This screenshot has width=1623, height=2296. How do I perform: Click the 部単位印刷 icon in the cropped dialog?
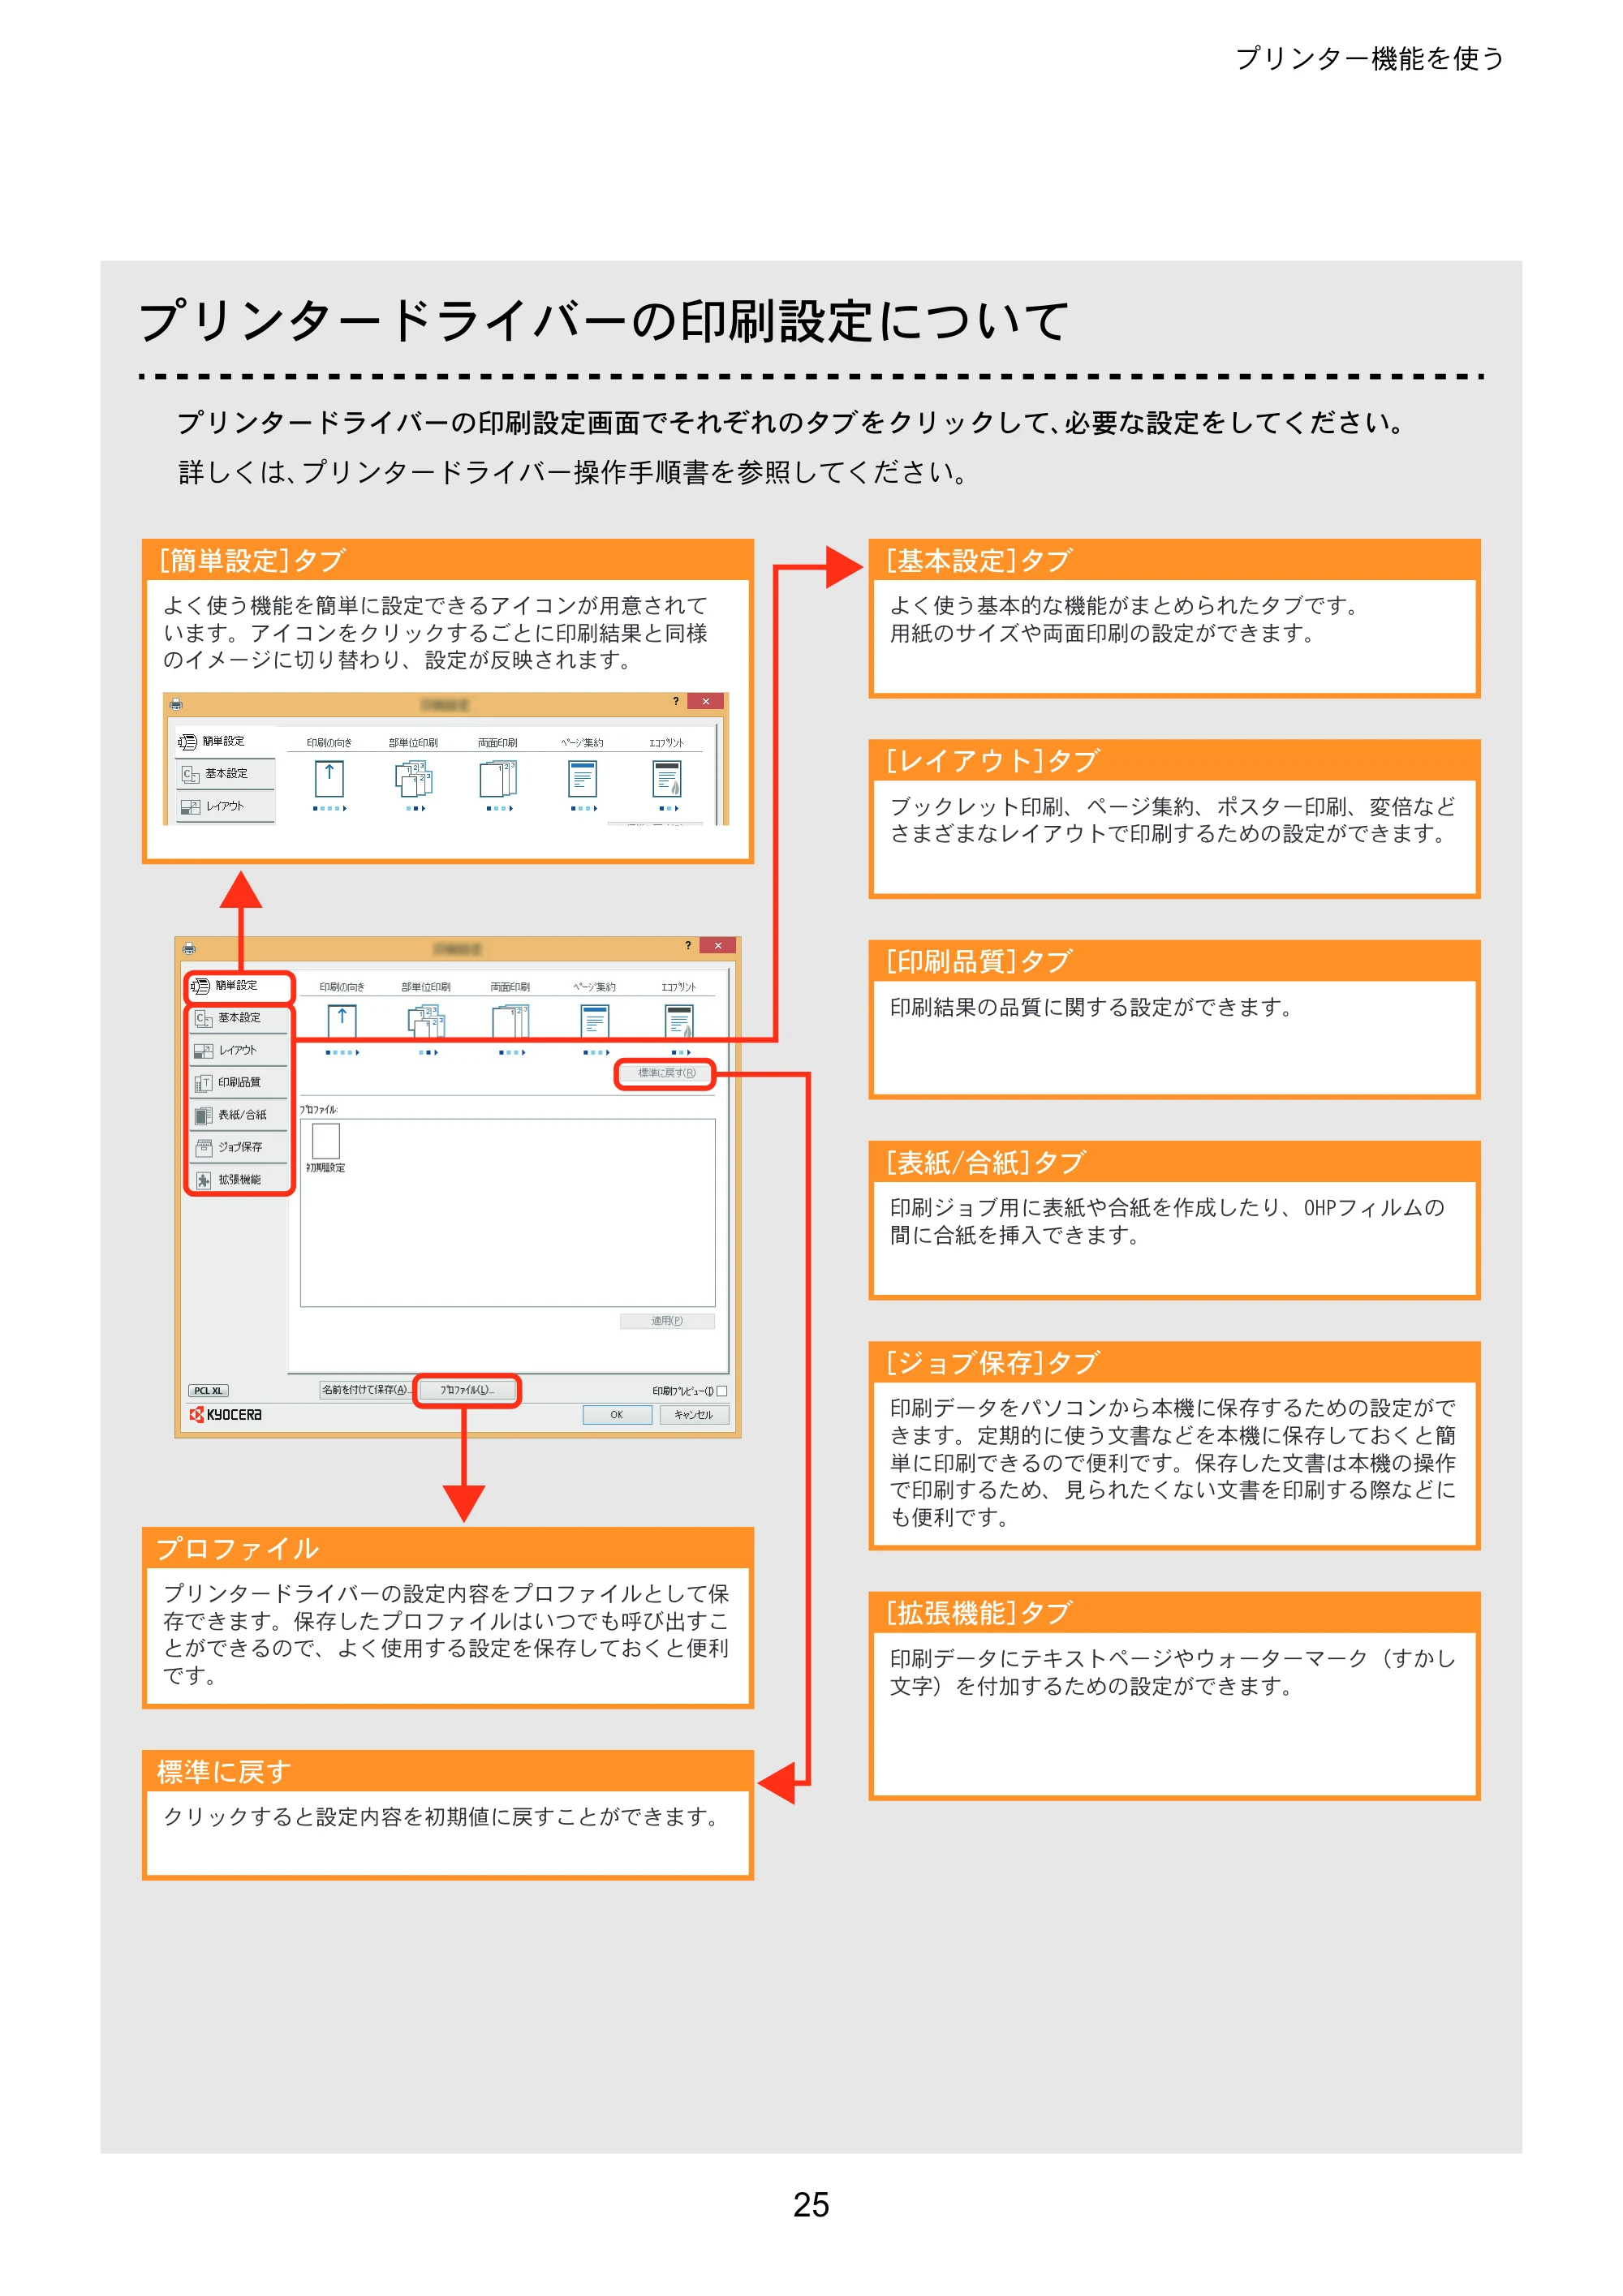click(x=414, y=778)
